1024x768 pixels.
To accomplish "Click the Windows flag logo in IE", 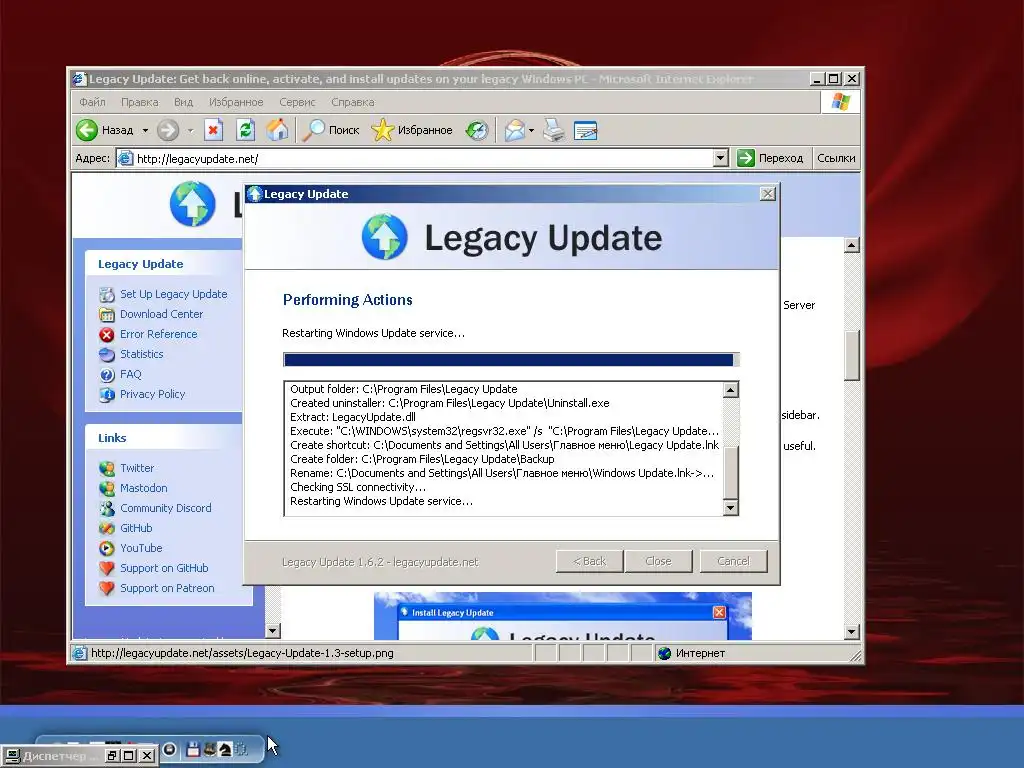I will 840,102.
